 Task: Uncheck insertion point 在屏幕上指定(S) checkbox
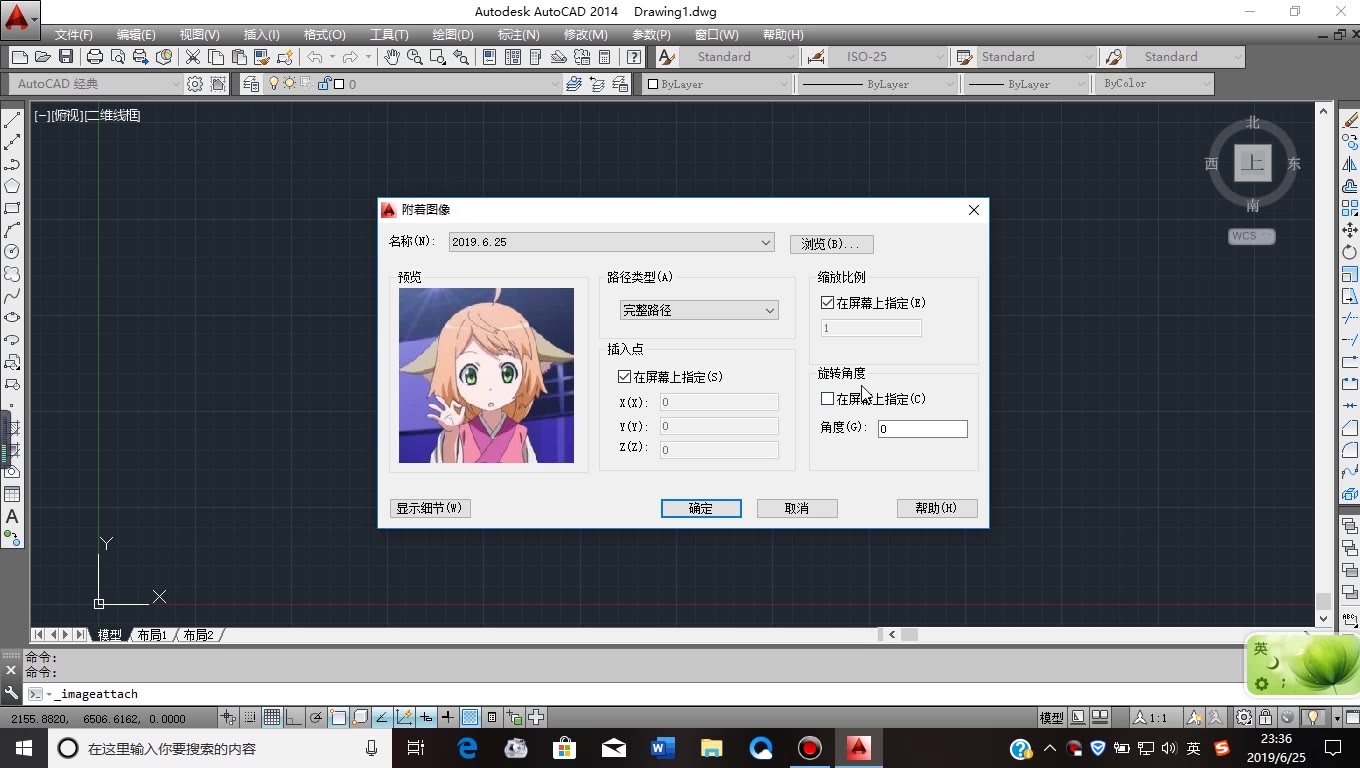click(624, 377)
